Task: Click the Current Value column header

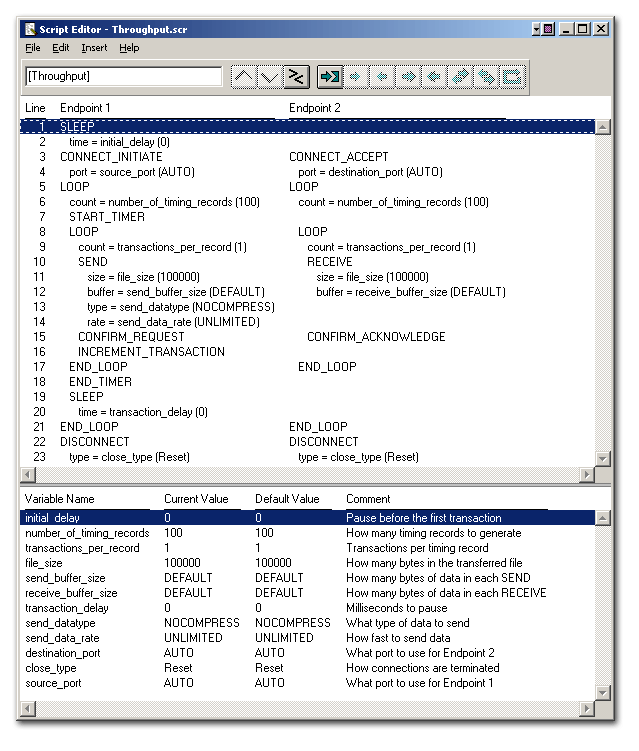Action: coord(196,499)
